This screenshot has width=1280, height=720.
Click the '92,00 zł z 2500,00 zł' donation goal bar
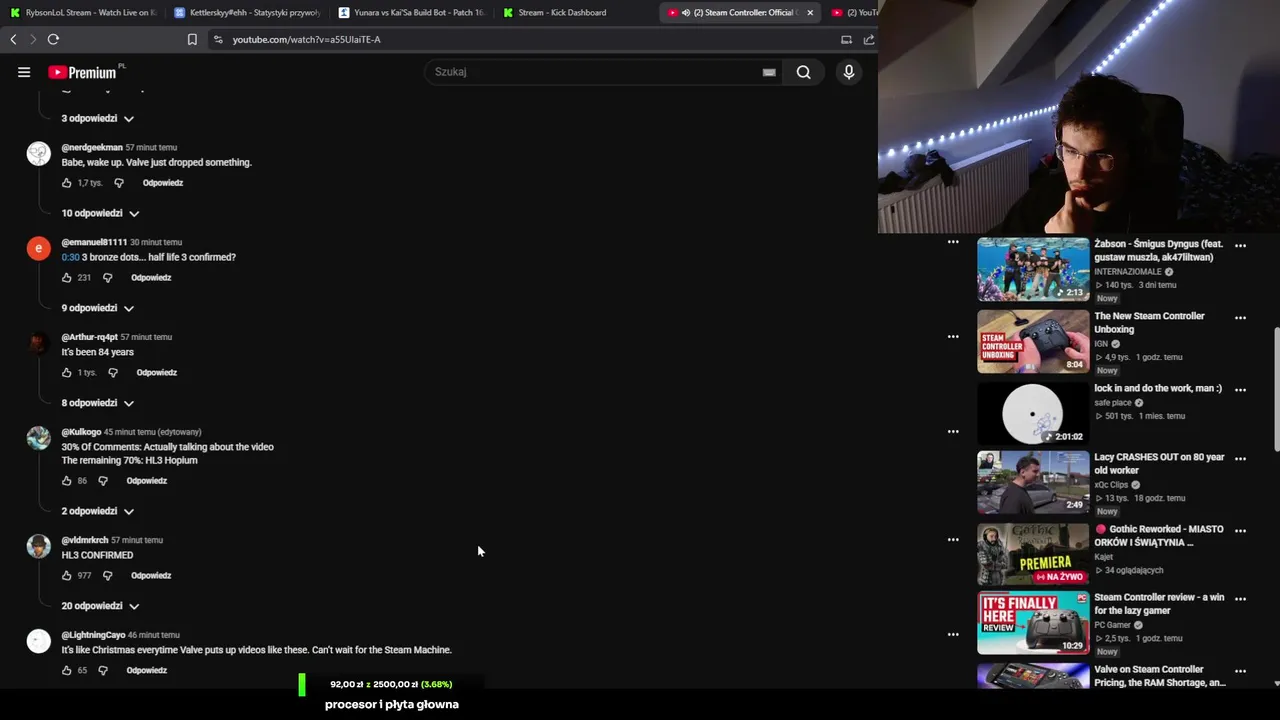tap(390, 684)
